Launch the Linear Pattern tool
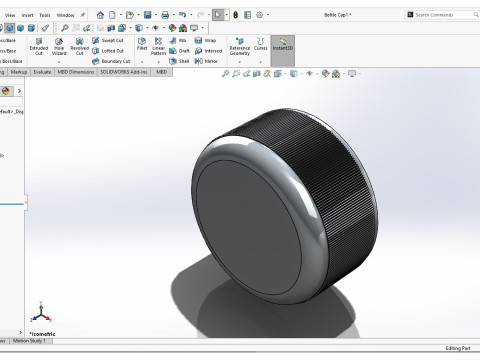 coord(158,46)
